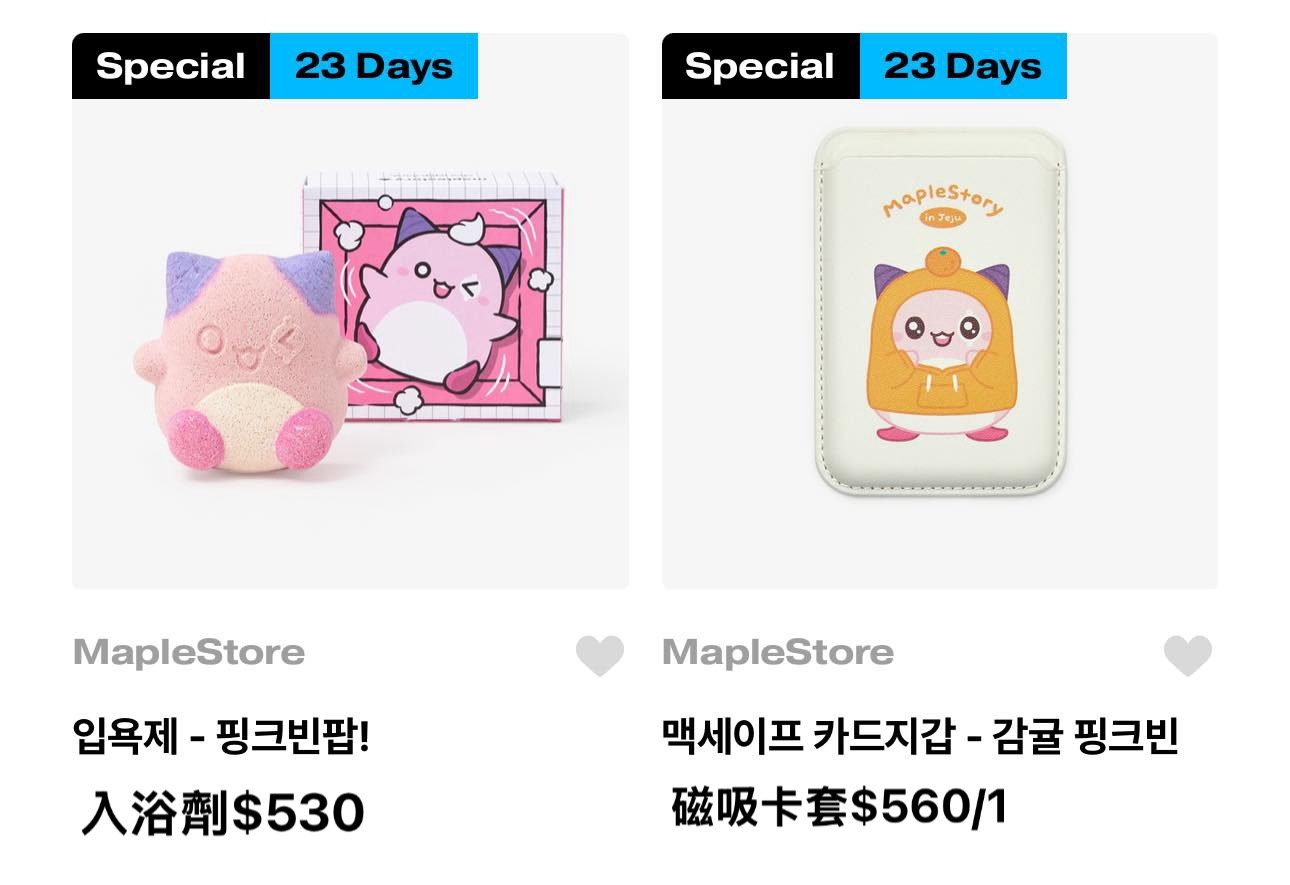The width and height of the screenshot is (1290, 885).
Task: Click the 23 Days badge on bath bomb
Action: tap(374, 66)
